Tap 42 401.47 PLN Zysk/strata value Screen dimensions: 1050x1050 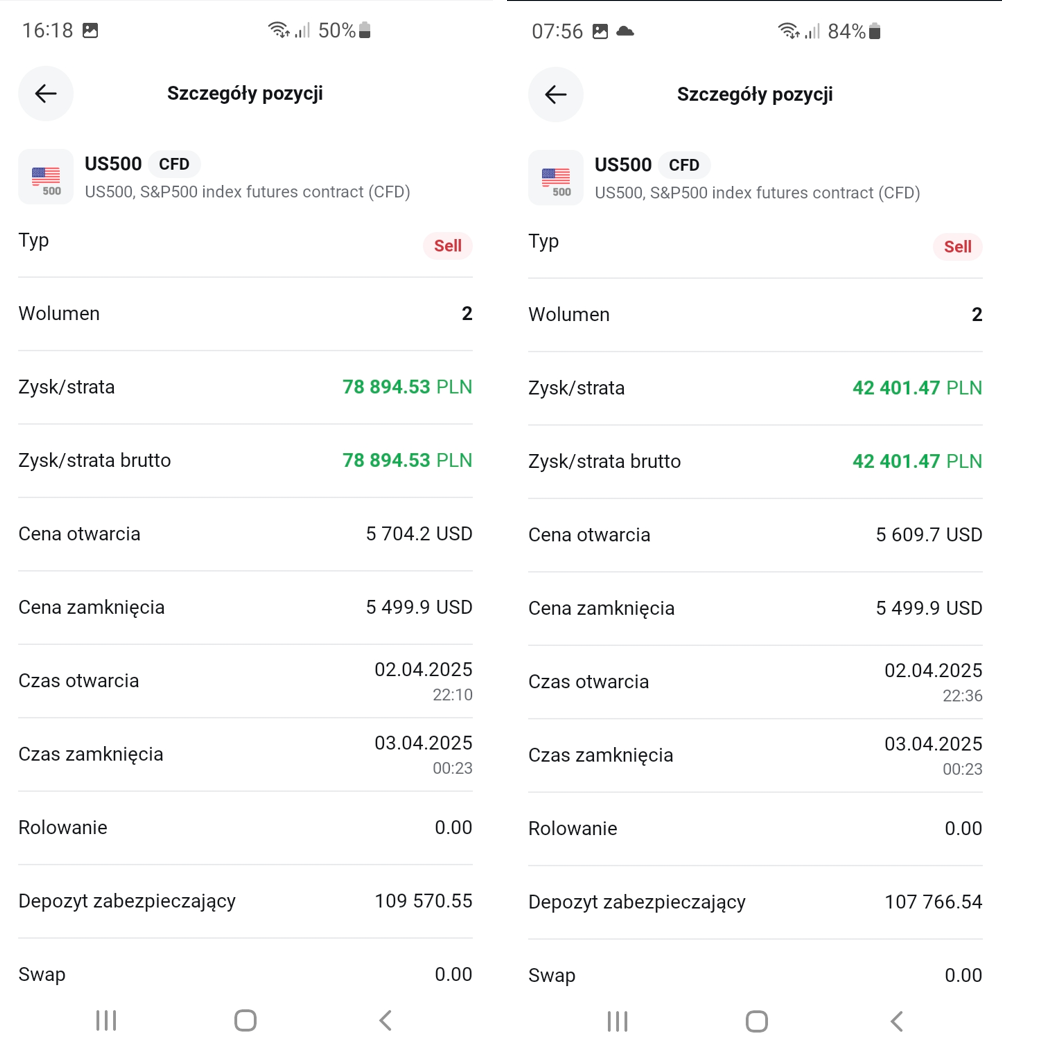tap(917, 388)
